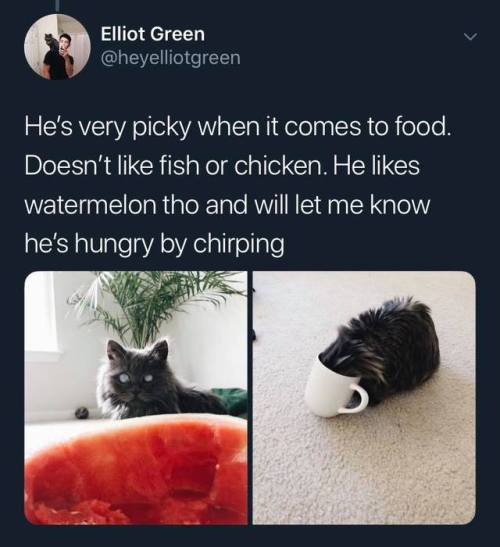Open the left photo with watermelon
The width and height of the screenshot is (500, 547).
[x=136, y=398]
